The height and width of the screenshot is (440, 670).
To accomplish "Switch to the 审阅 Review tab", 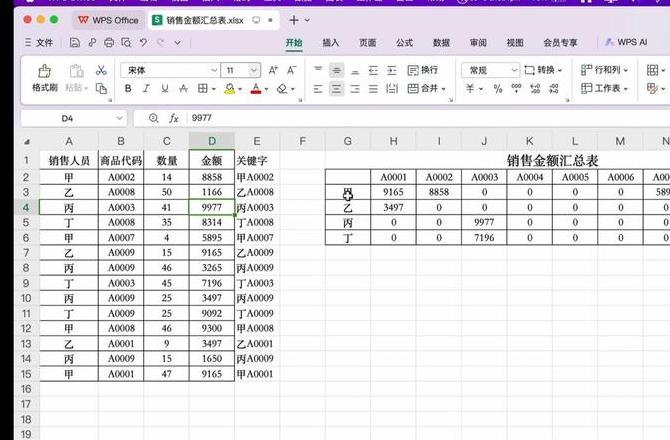I will coord(478,43).
